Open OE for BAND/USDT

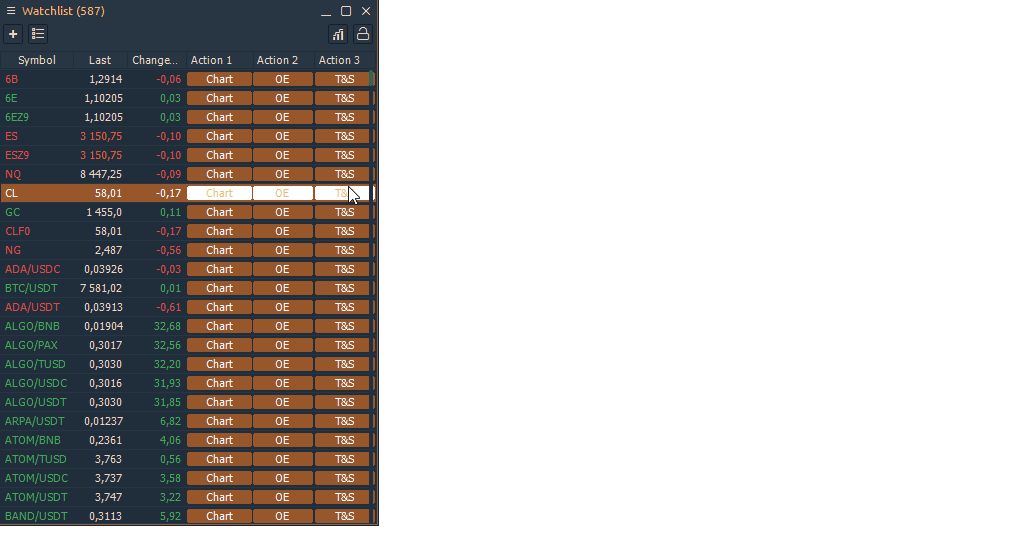282,516
